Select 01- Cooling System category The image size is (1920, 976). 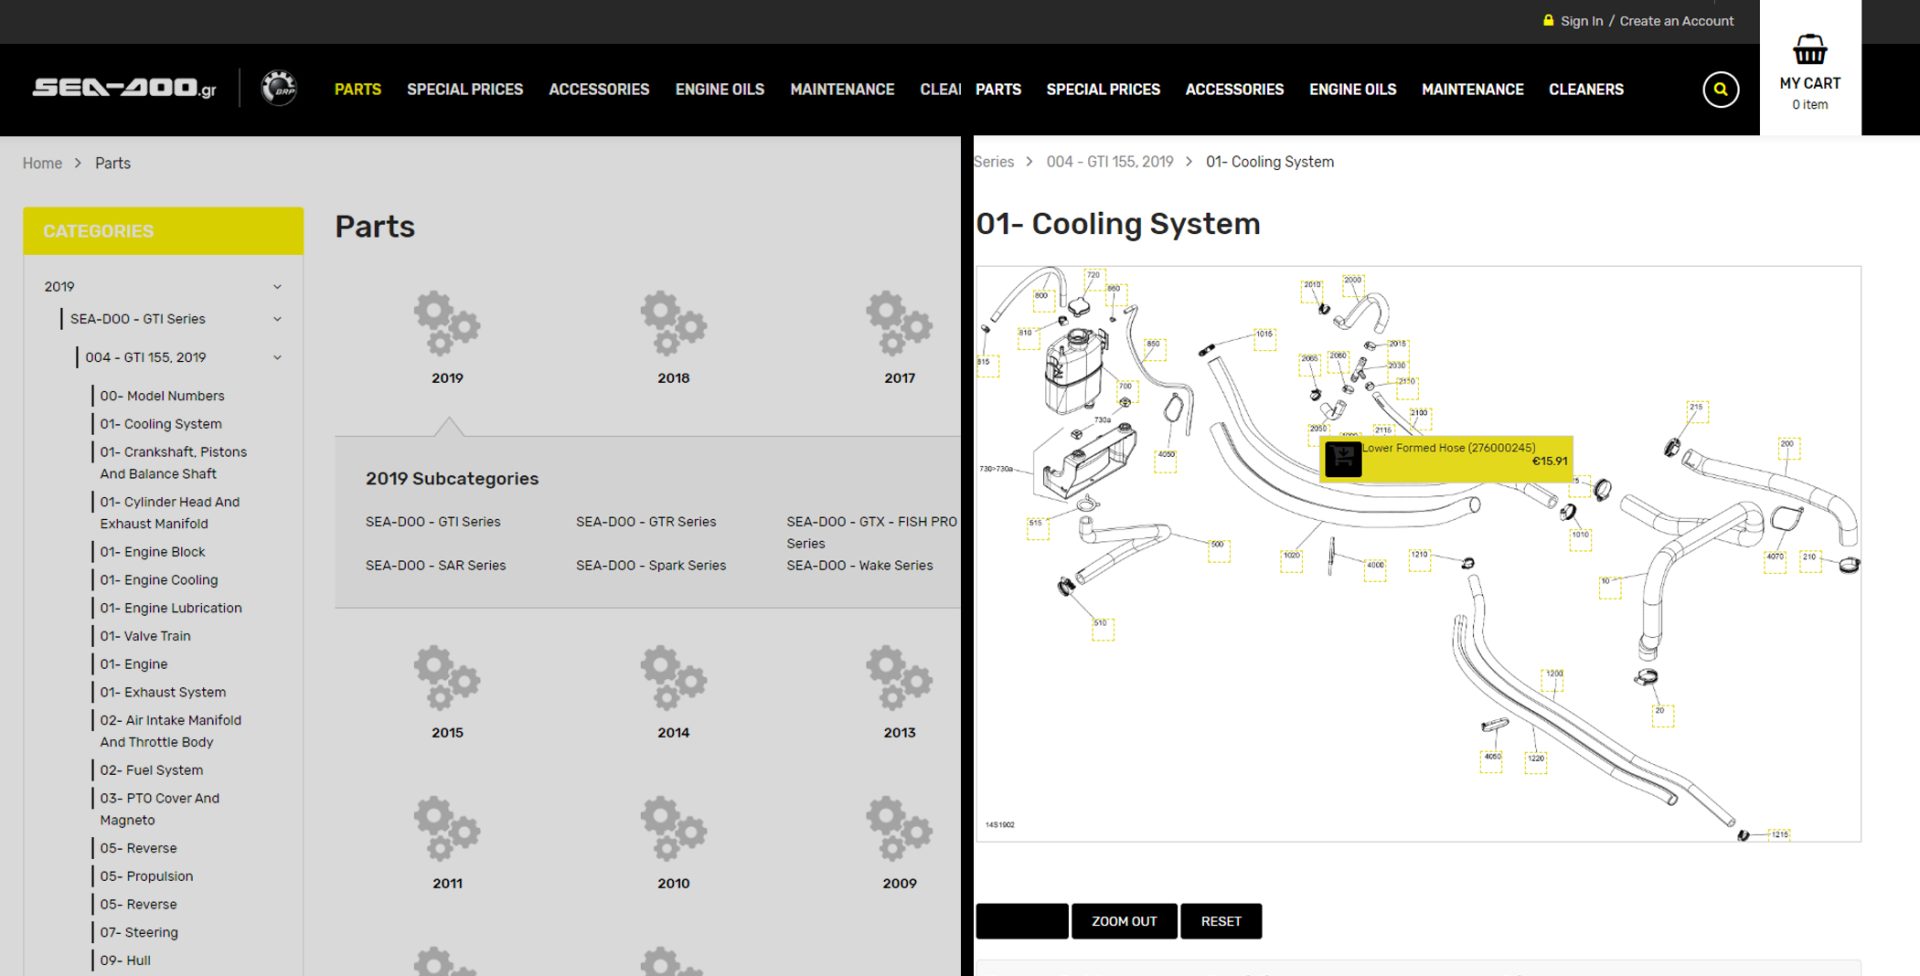coord(161,424)
